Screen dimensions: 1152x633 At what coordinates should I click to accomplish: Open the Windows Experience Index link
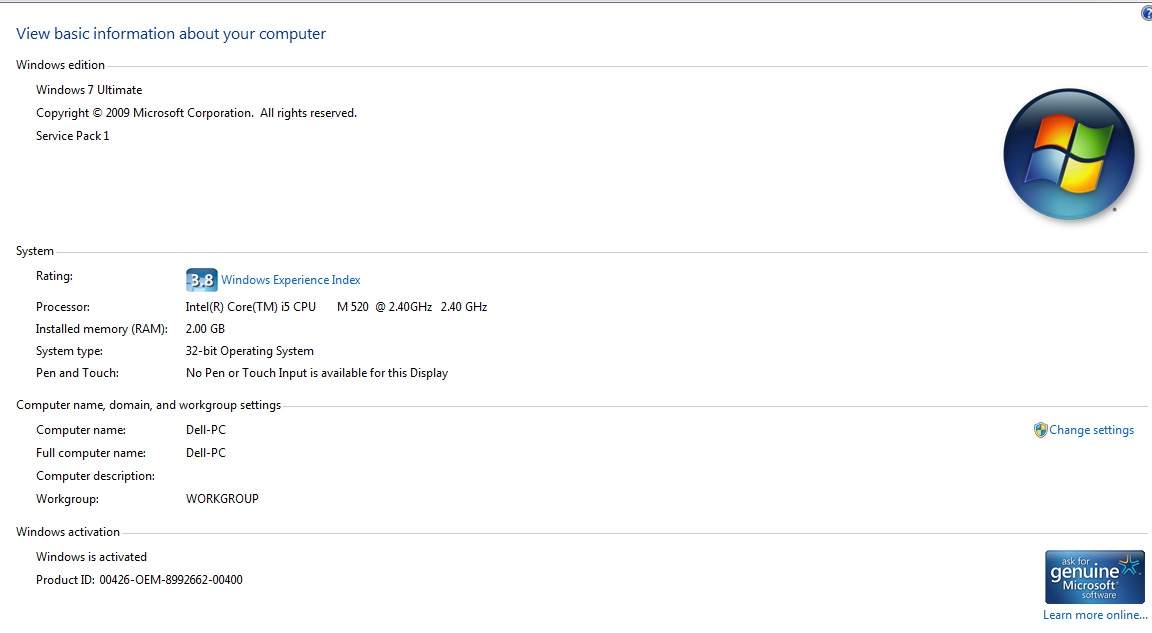tap(290, 280)
